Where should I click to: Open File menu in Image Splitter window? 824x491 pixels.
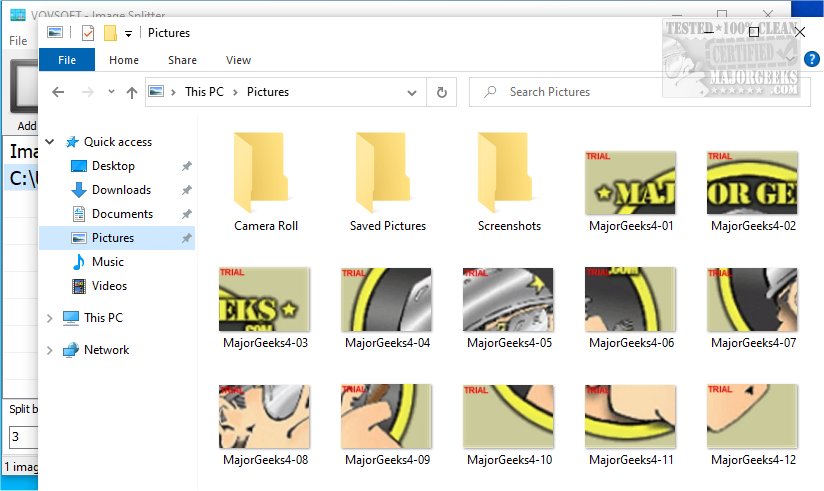tap(18, 40)
